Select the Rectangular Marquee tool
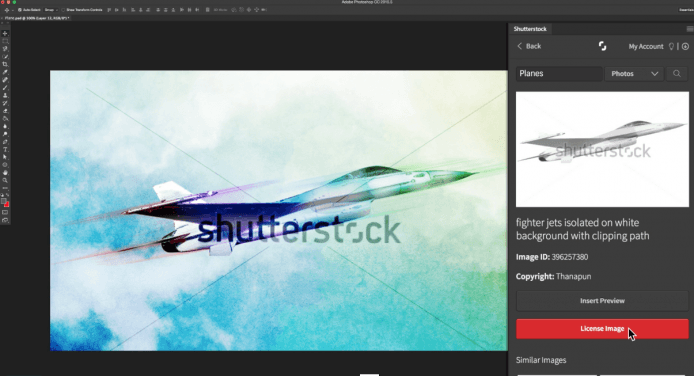The image size is (694, 376). (5, 41)
